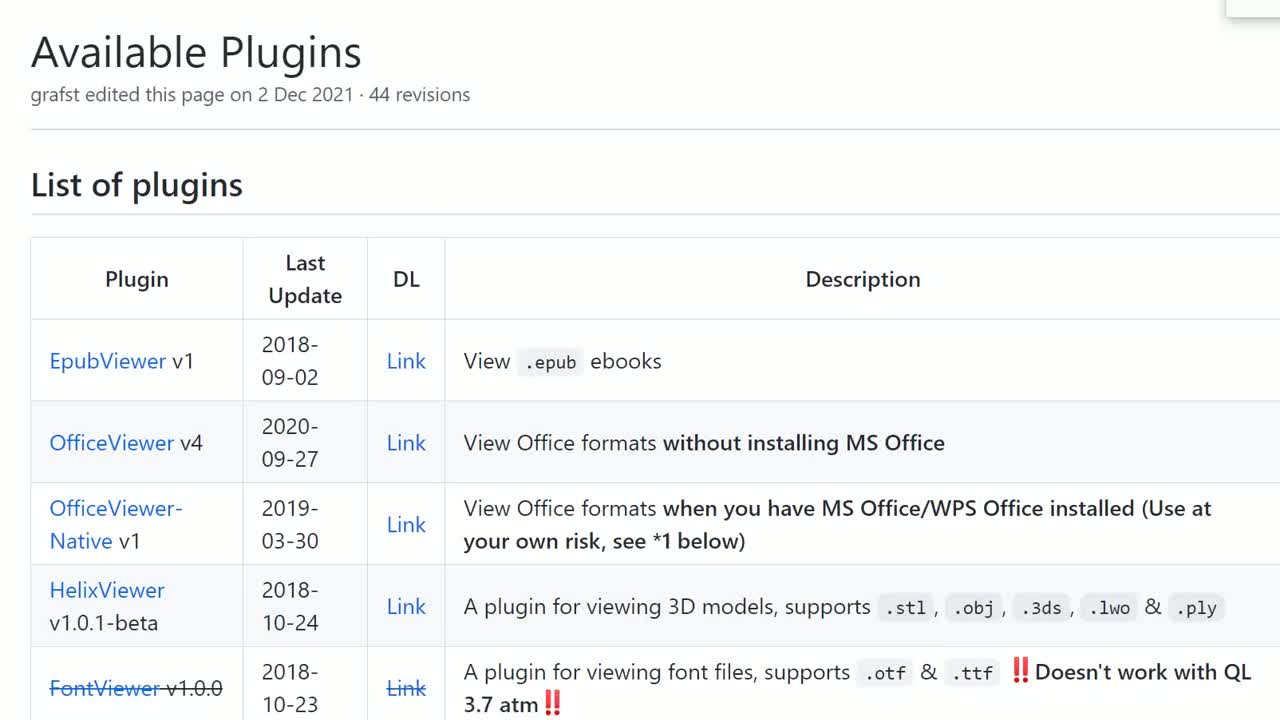Click the .ply code tag

pos(1196,608)
